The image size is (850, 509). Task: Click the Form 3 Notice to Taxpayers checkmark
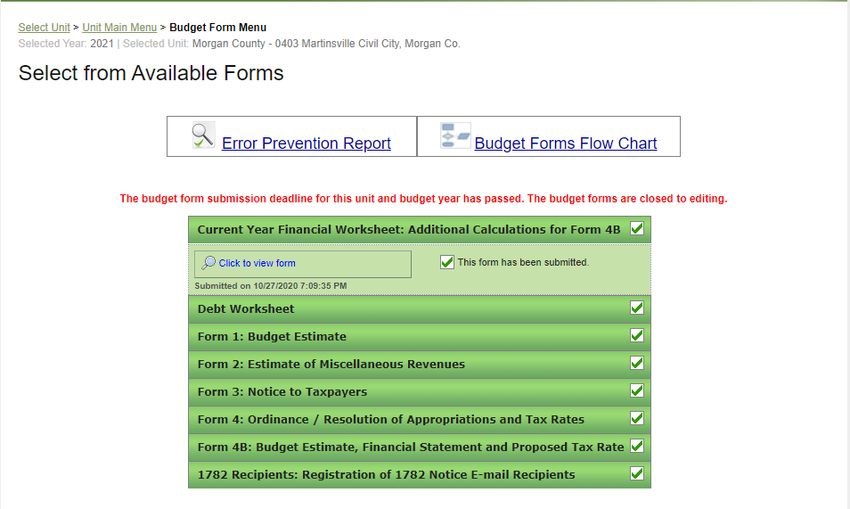pos(637,391)
